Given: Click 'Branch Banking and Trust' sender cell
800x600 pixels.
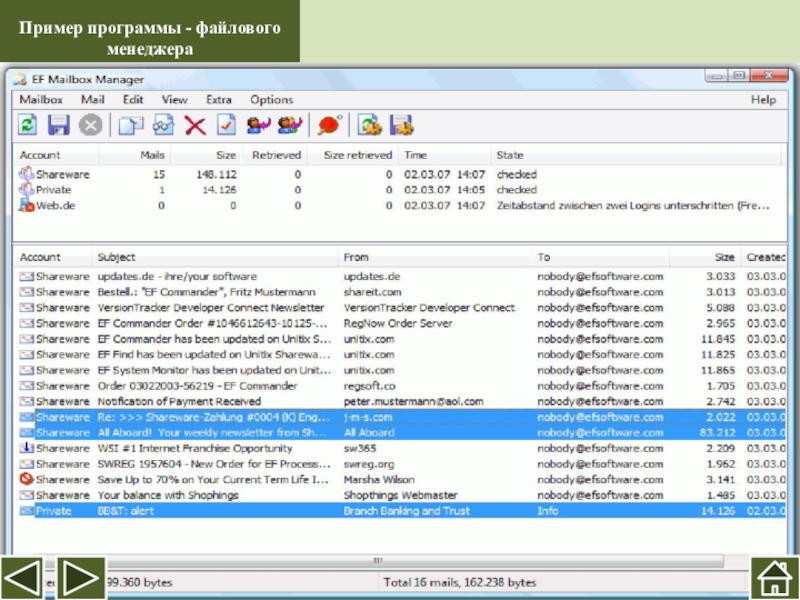Looking at the screenshot, I should (x=407, y=511).
